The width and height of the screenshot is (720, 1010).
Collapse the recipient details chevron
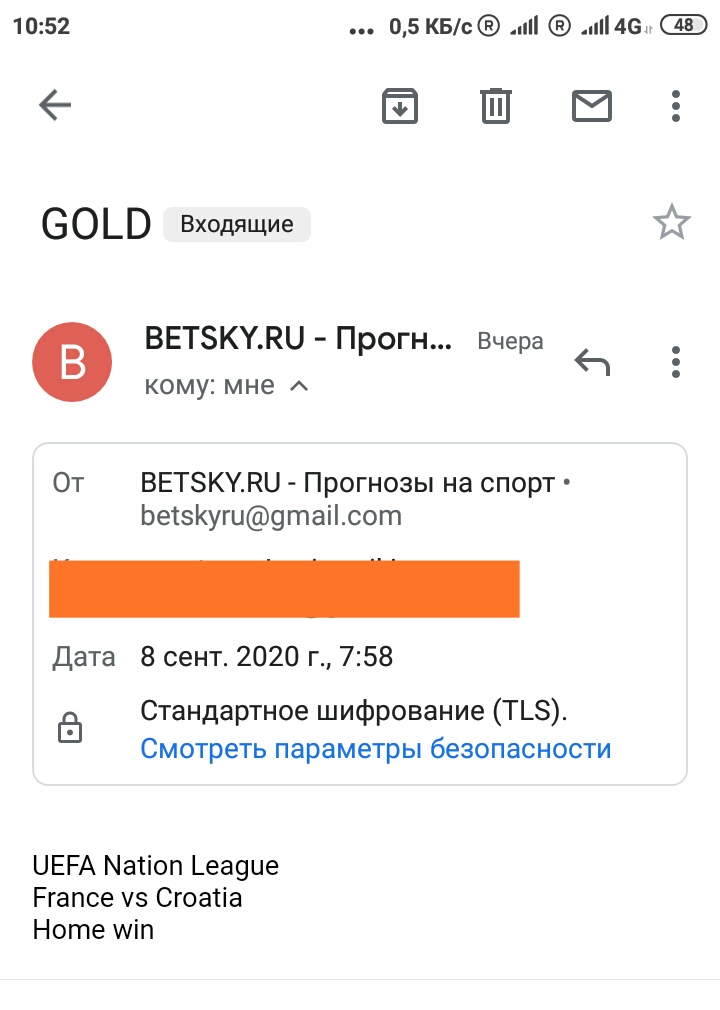click(x=299, y=386)
